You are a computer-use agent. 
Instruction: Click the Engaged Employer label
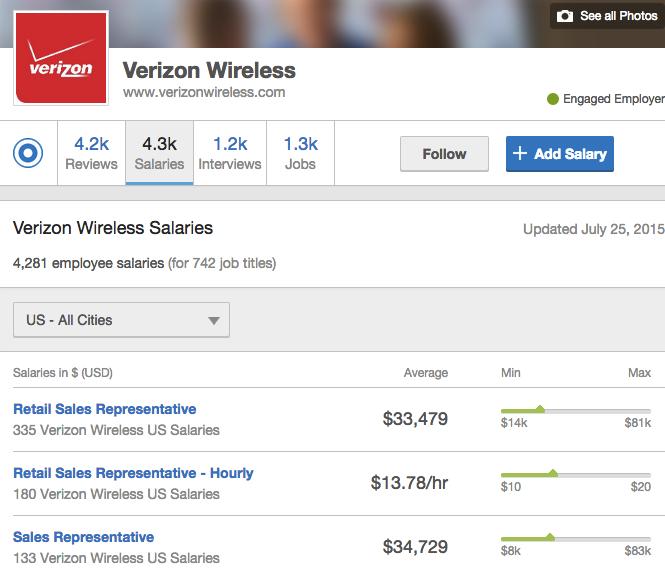pos(614,99)
